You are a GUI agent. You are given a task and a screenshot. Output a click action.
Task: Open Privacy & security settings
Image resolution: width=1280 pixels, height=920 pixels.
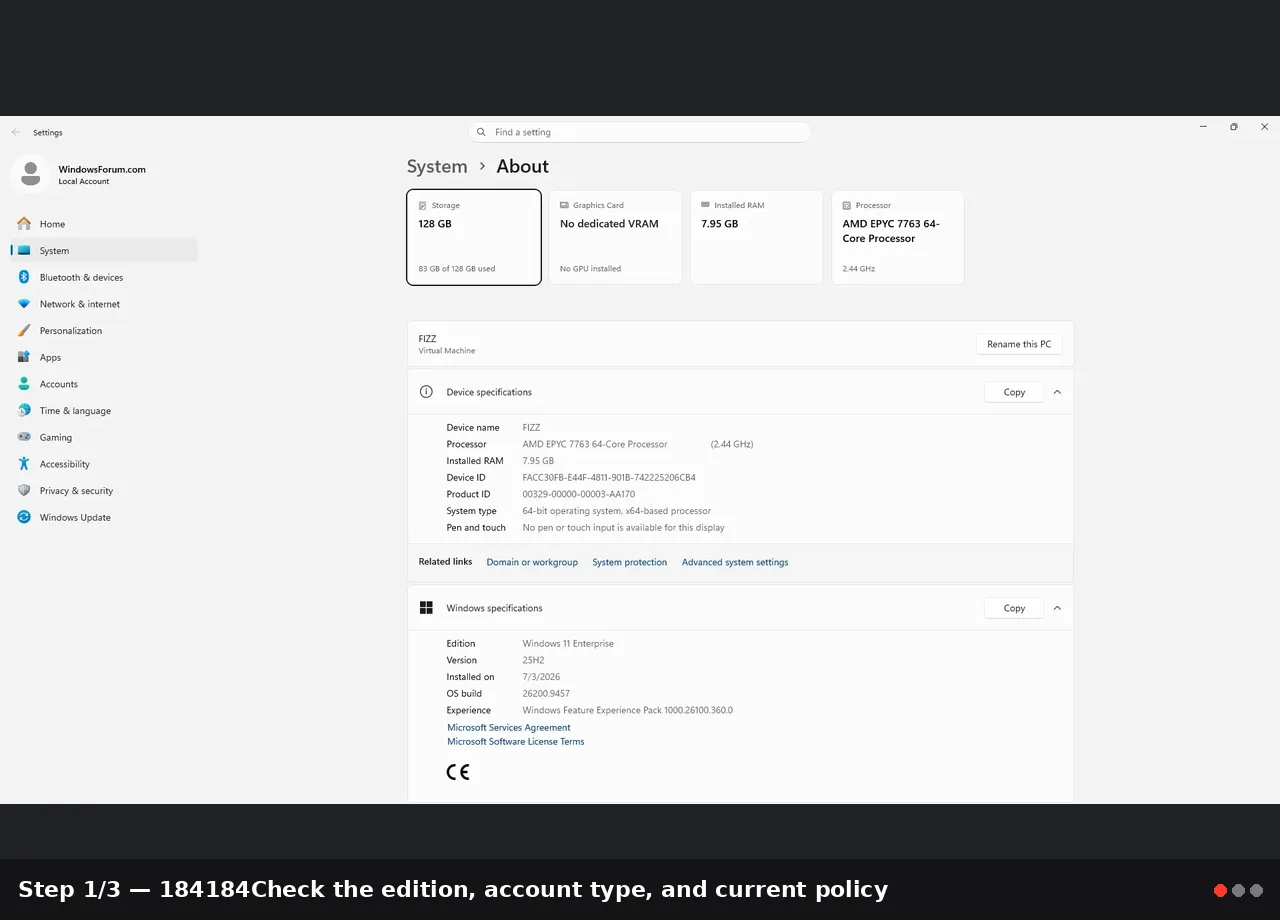[x=104, y=491]
